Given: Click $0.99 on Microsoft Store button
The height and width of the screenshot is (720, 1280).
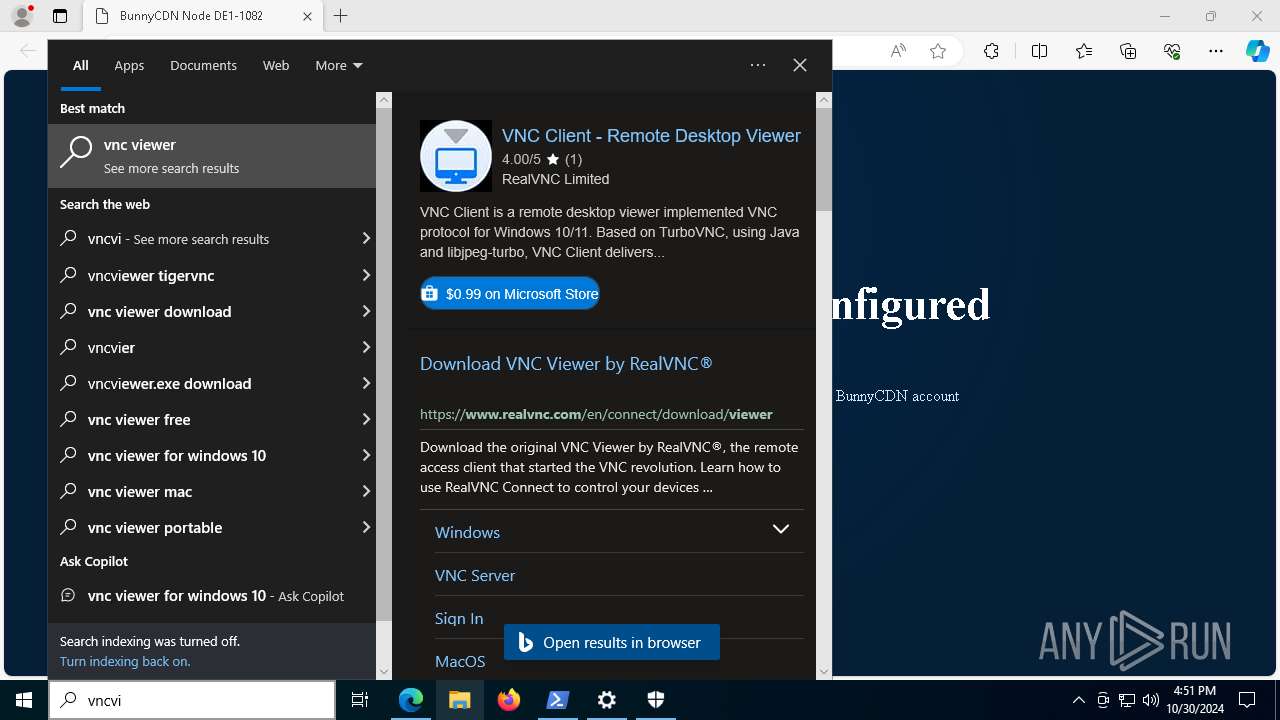Looking at the screenshot, I should (x=510, y=293).
